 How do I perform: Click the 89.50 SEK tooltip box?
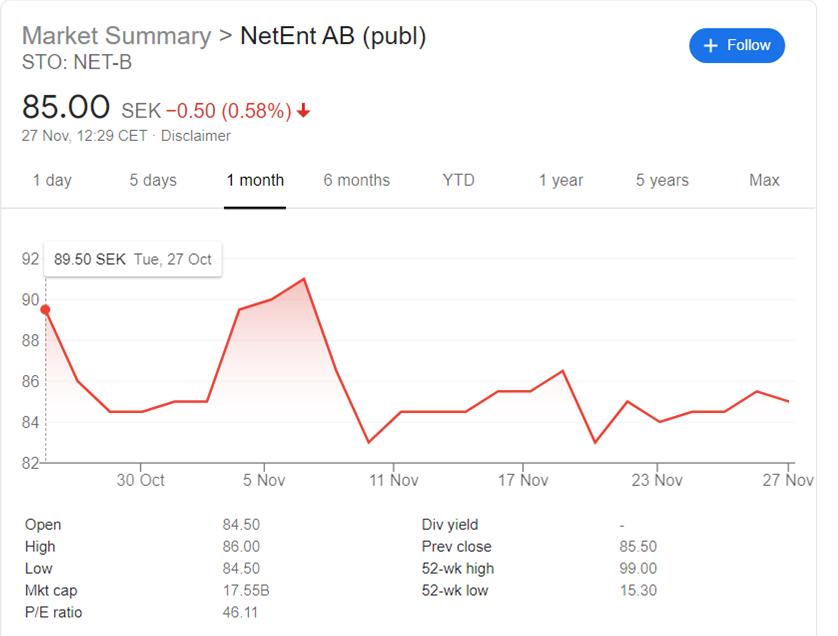(133, 259)
